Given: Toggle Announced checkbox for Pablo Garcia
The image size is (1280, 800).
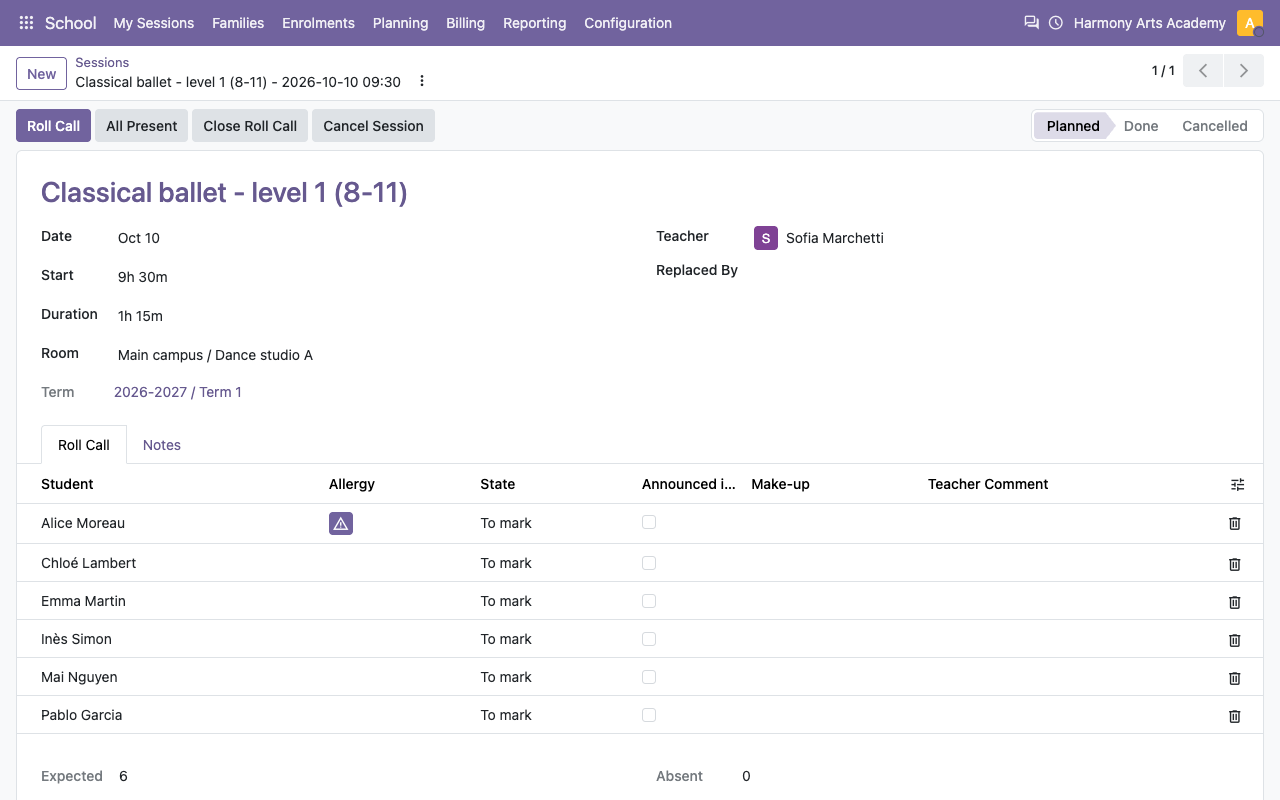Looking at the screenshot, I should 649,715.
